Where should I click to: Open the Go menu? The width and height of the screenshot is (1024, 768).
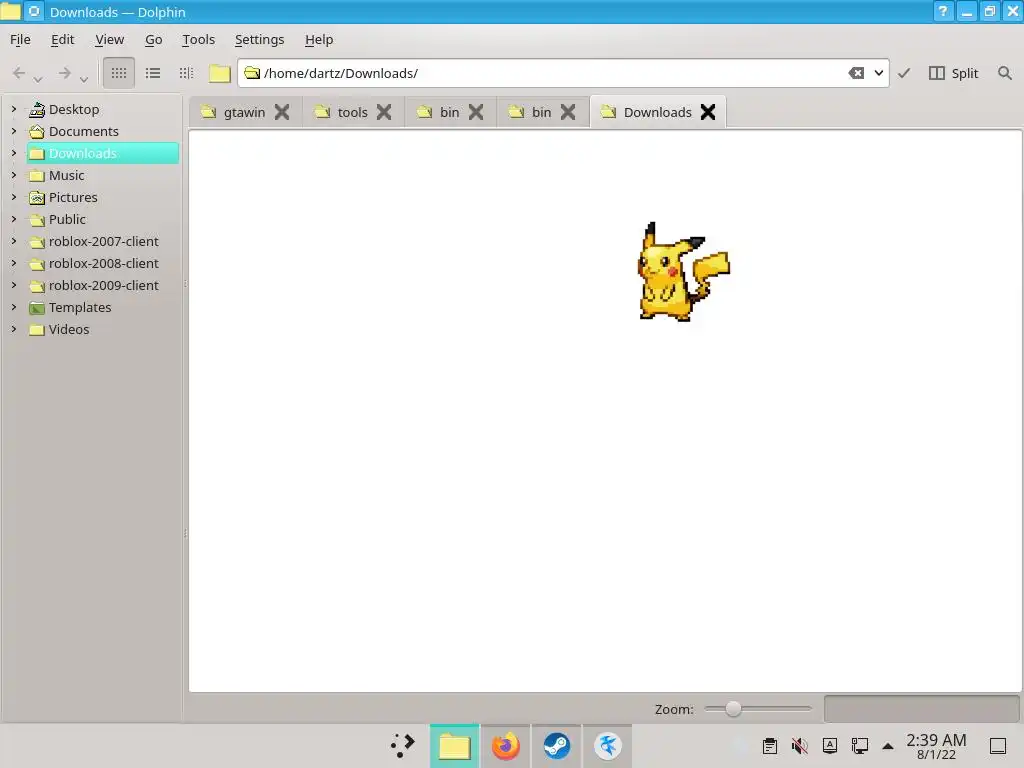point(153,40)
